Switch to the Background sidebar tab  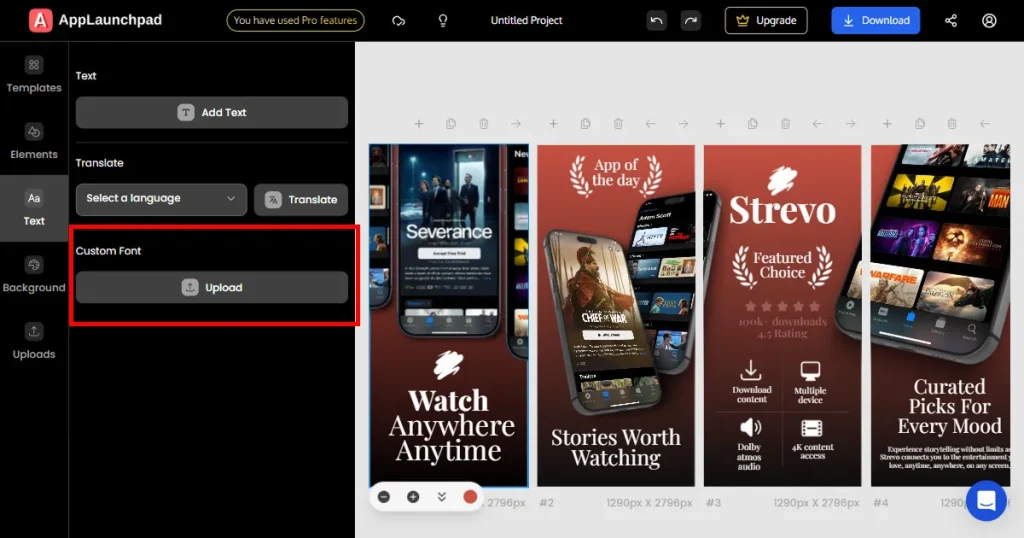click(x=34, y=275)
